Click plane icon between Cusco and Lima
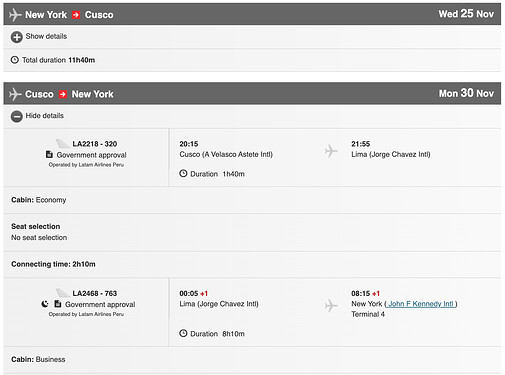 [331, 151]
